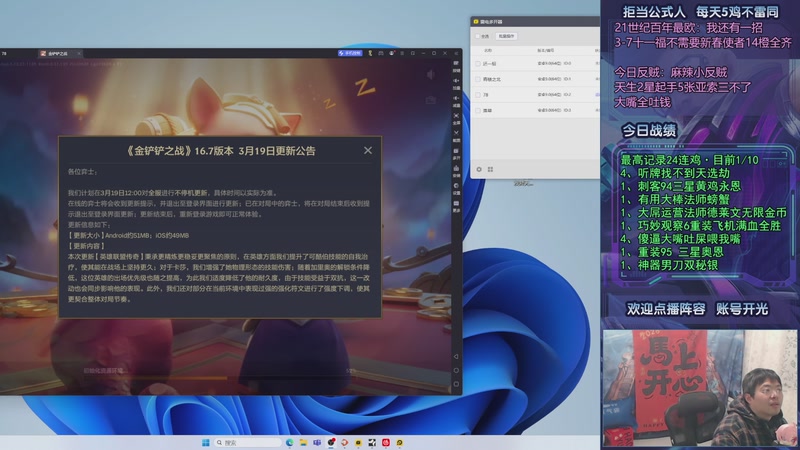Open the user account icon in emulator title bar
The height and width of the screenshot is (450, 800).
pyautogui.click(x=392, y=53)
